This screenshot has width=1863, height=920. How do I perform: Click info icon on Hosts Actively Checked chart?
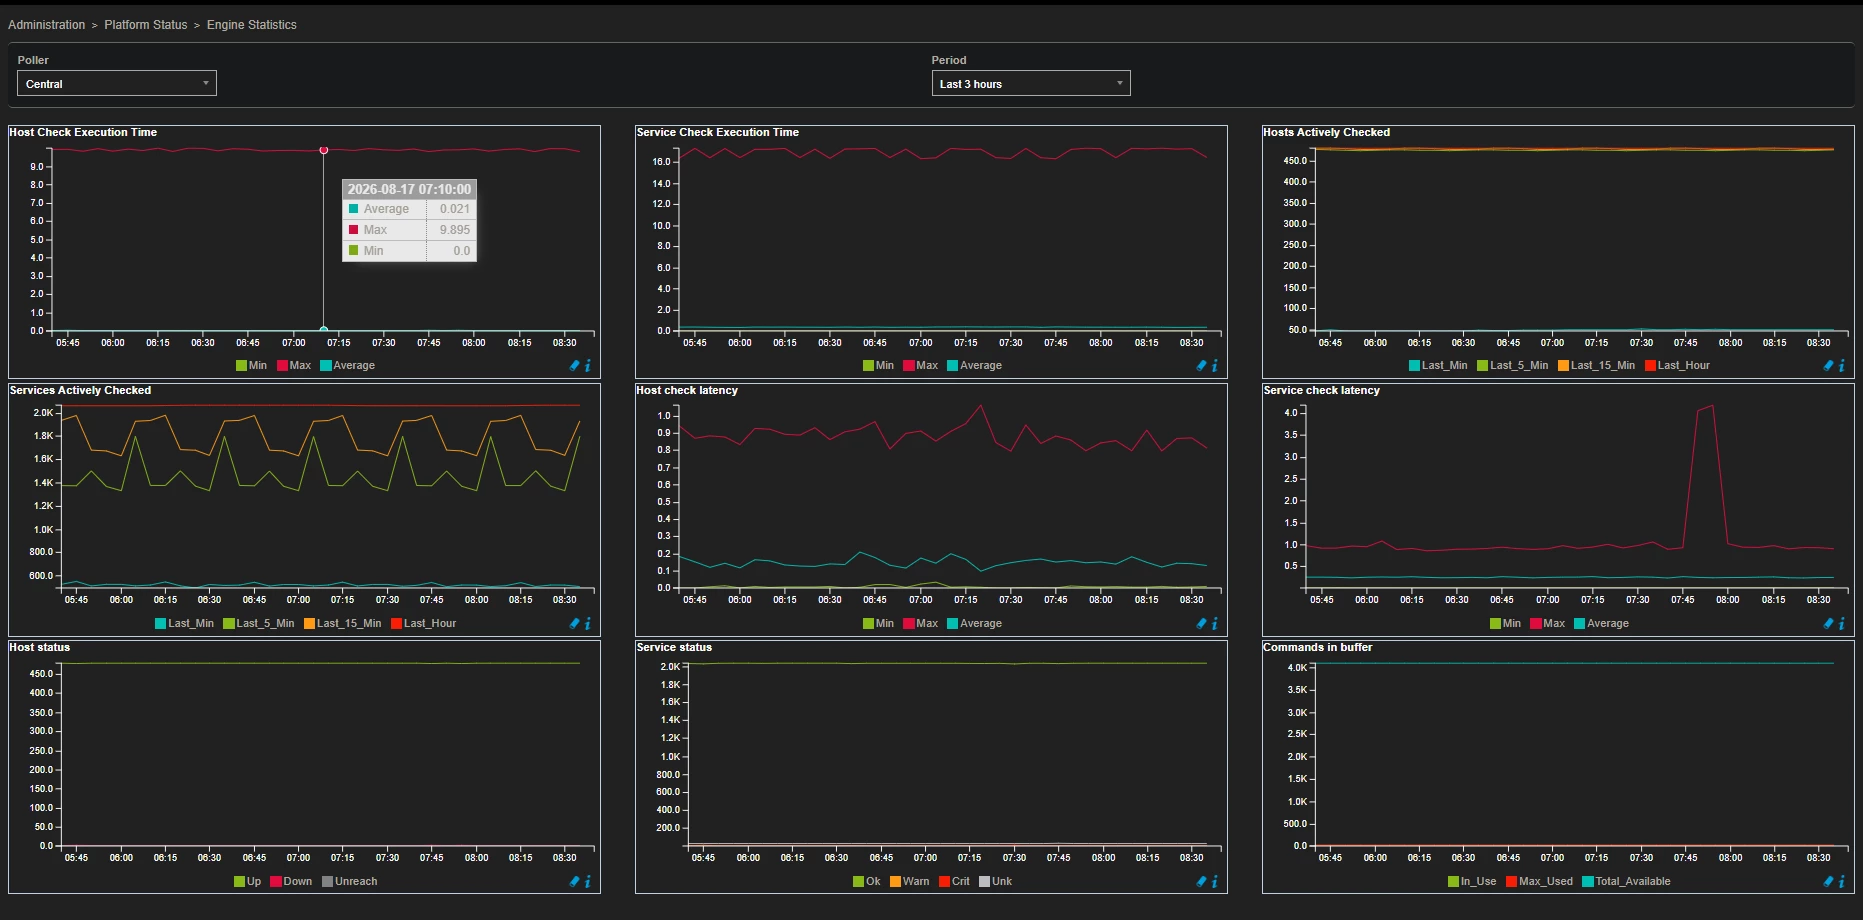click(1842, 366)
